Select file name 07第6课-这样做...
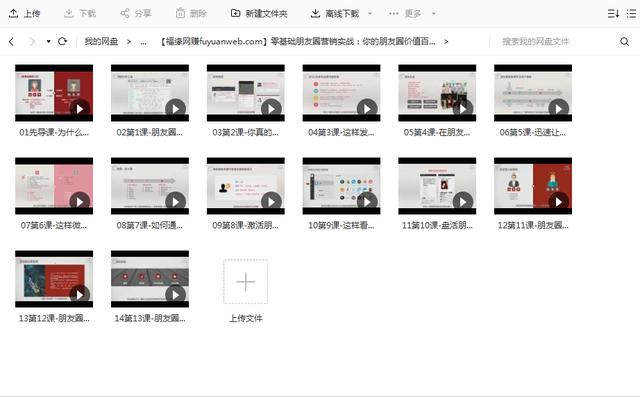 (x=54, y=225)
